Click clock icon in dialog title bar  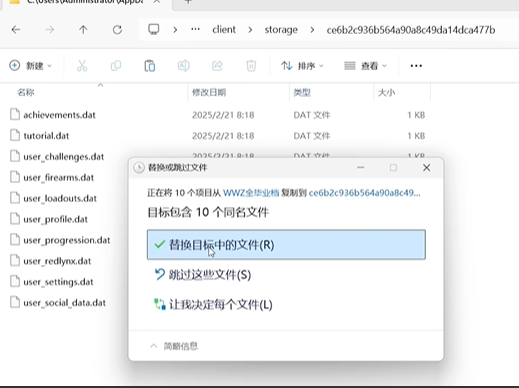coord(139,168)
